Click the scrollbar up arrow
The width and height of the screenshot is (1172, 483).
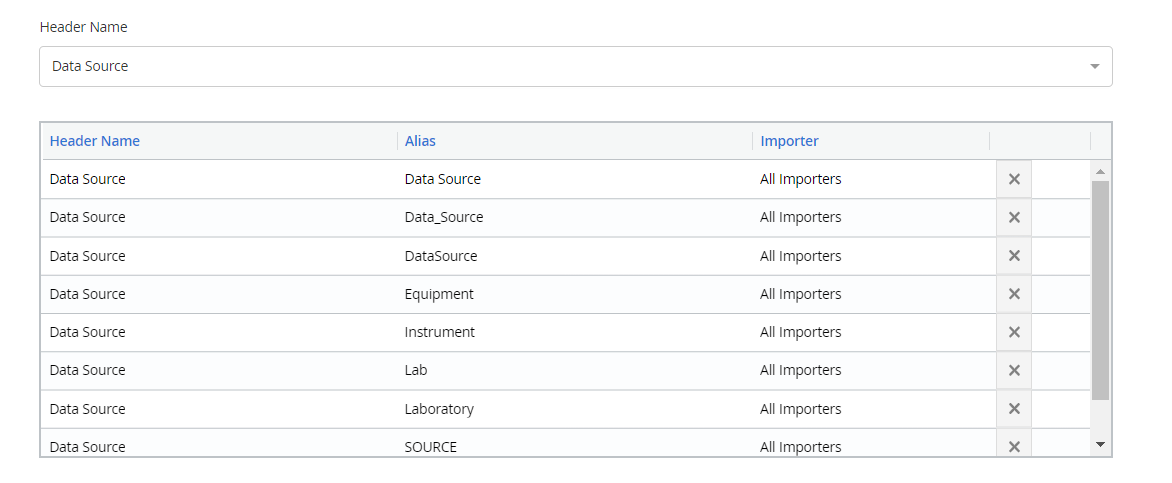point(1100,172)
